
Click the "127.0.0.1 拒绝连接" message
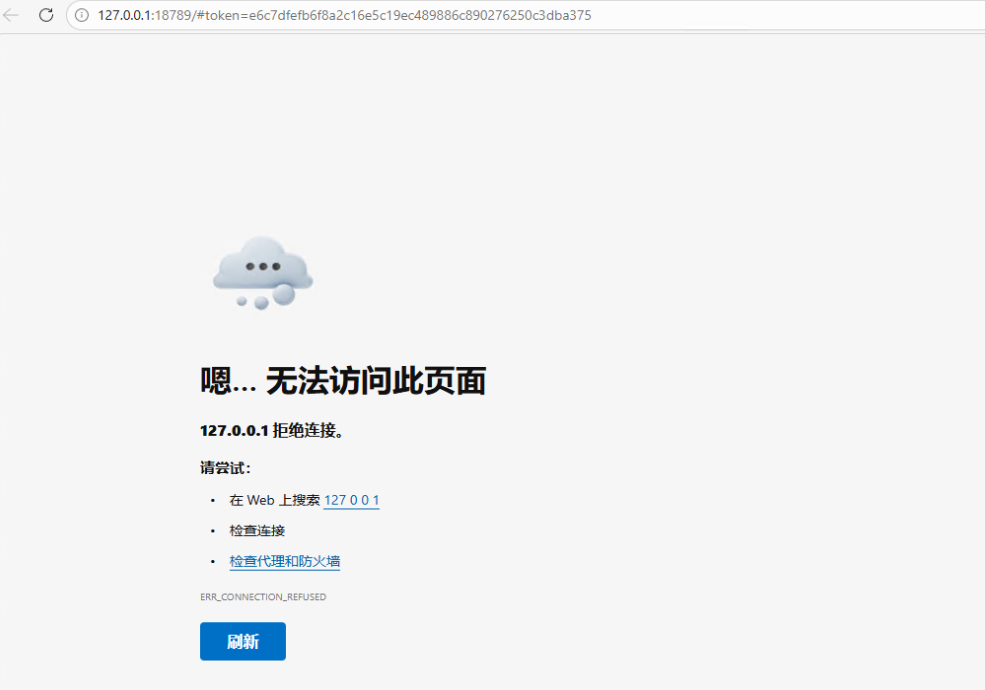coord(272,431)
